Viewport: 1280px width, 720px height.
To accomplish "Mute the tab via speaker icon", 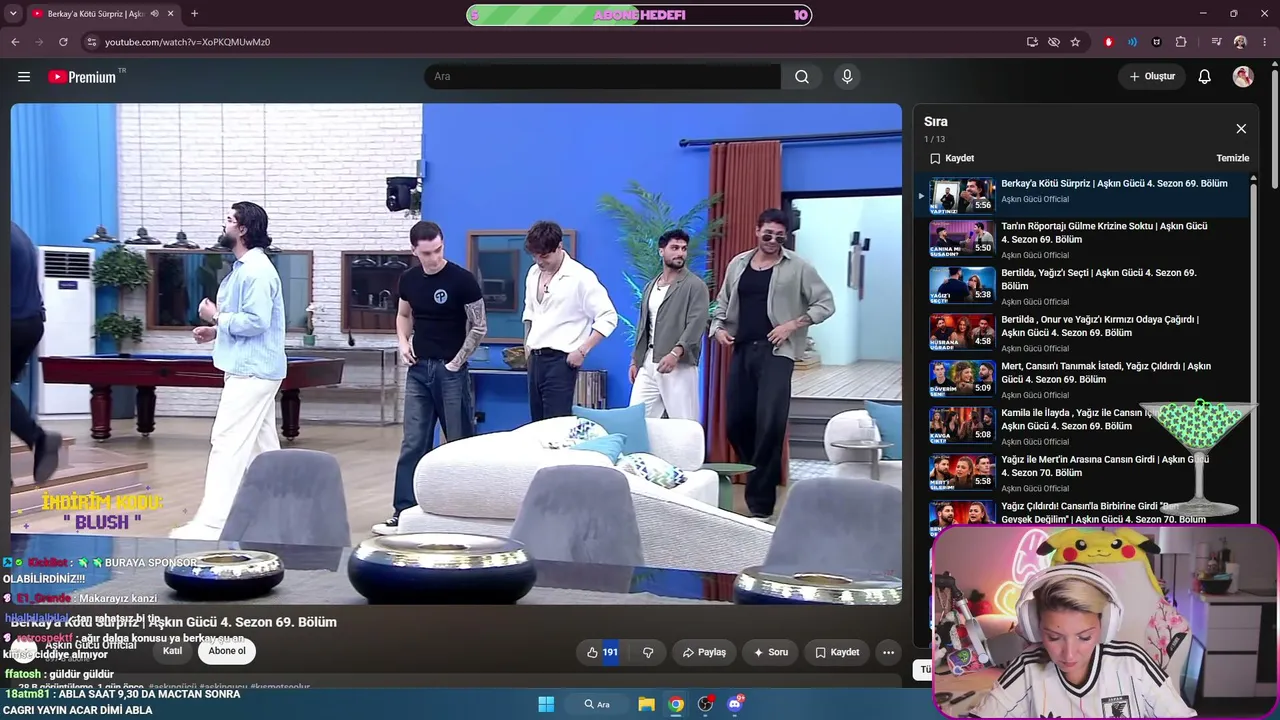I will coord(155,14).
